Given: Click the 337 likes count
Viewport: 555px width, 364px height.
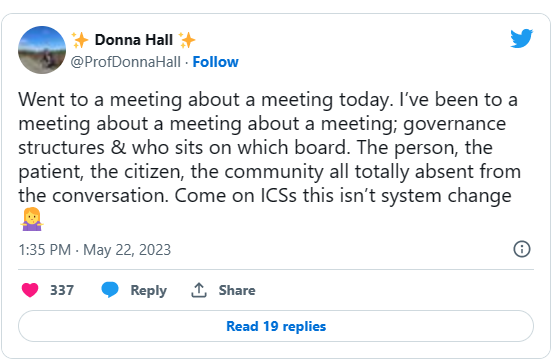Looking at the screenshot, I should 62,290.
